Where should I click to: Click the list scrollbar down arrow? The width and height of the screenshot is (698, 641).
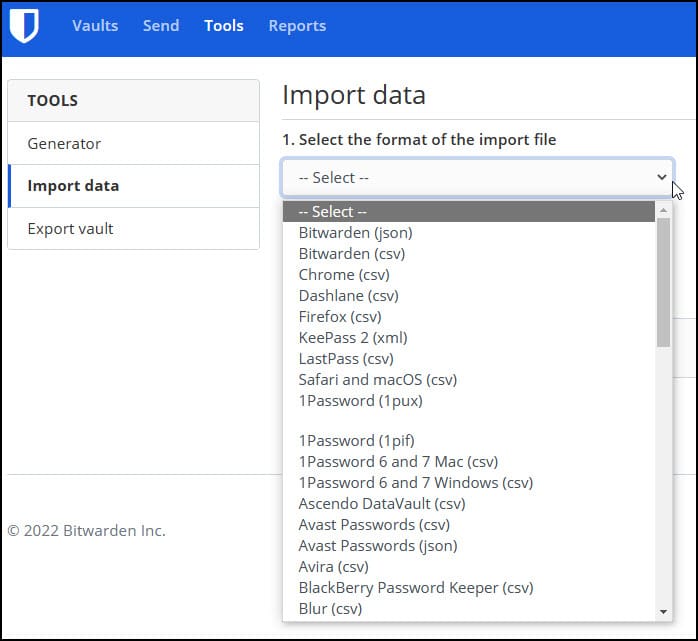pyautogui.click(x=663, y=612)
